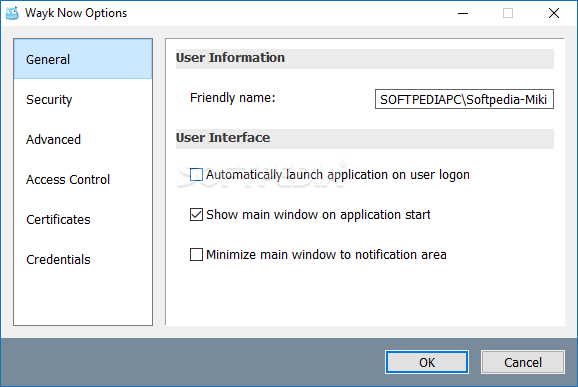Discard changes with the Cancel button
The image size is (578, 387).
(x=523, y=362)
